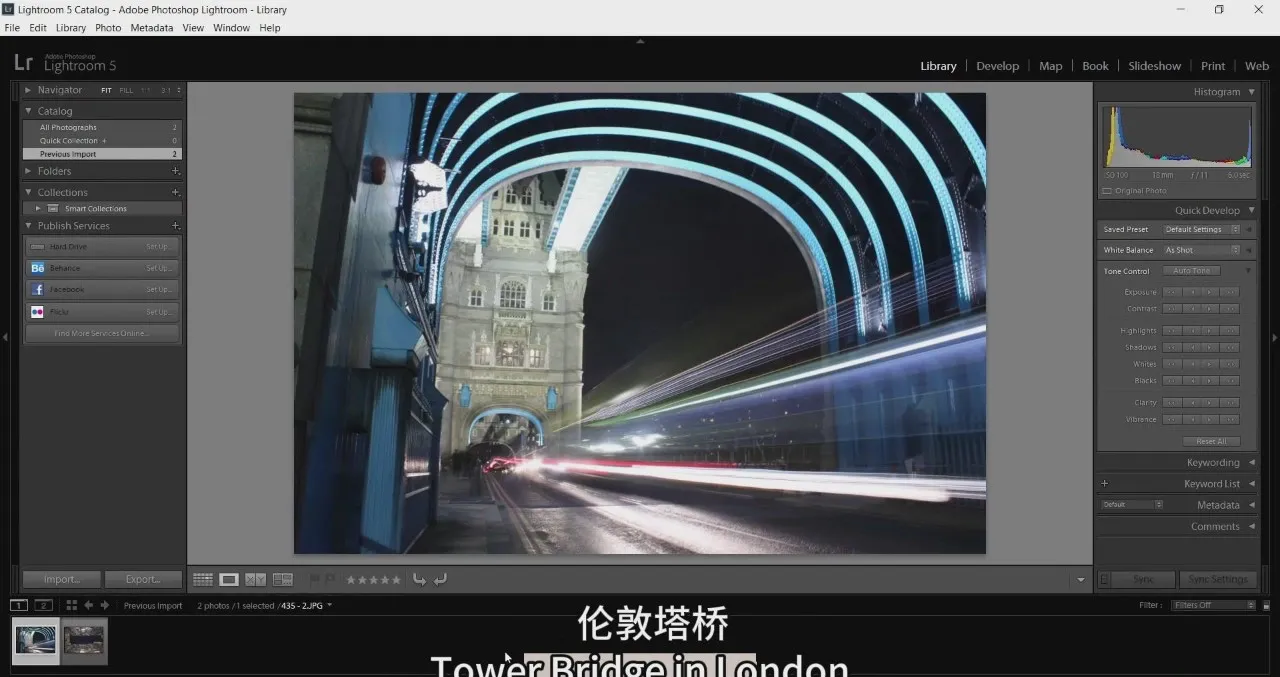1280x677 pixels.
Task: Click the Facebook service icon
Action: [37, 289]
